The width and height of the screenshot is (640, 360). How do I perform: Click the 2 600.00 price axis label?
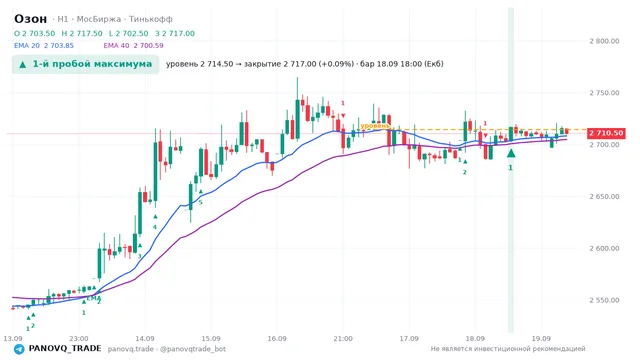coord(604,248)
